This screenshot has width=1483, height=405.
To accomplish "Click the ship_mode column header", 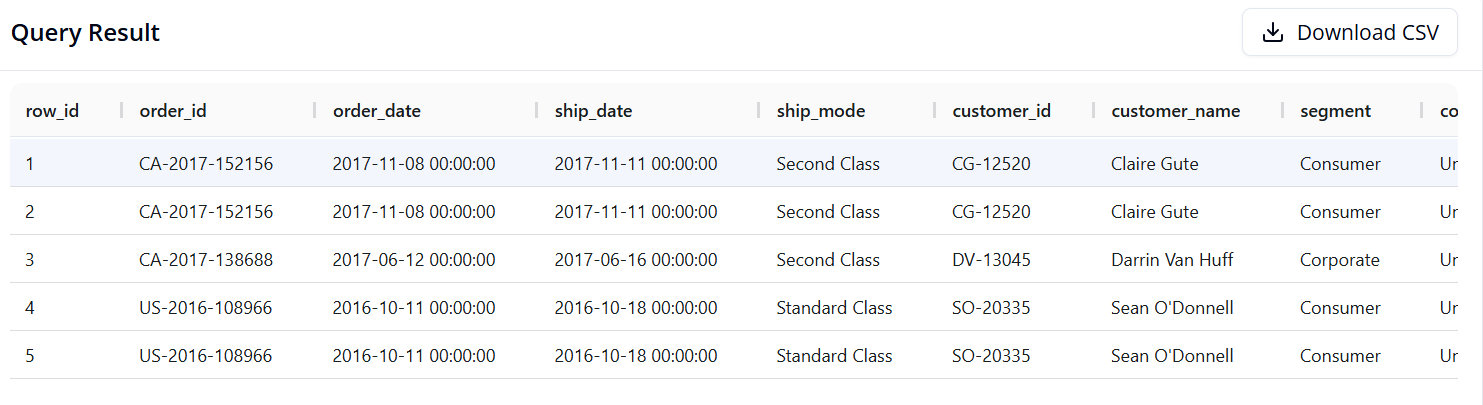I will pyautogui.click(x=821, y=111).
